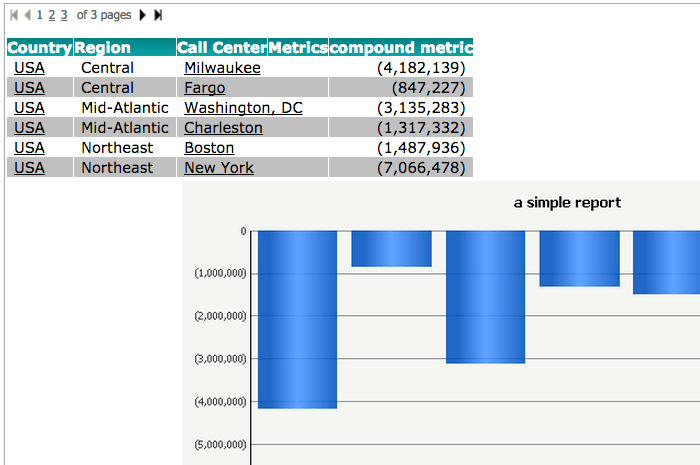Click the (4,000,000) axis label

(x=221, y=402)
